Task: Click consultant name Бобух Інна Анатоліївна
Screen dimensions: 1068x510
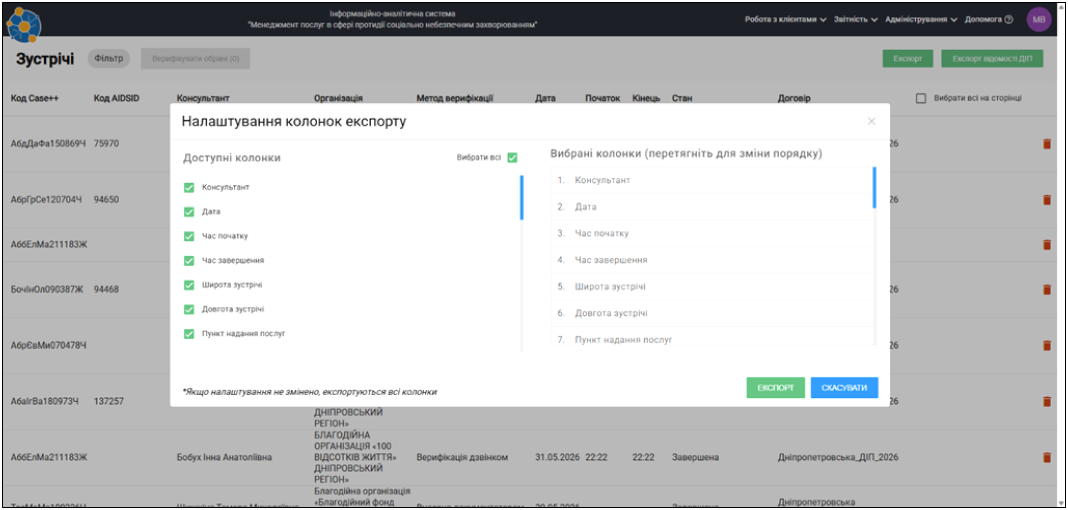Action: click(x=224, y=458)
